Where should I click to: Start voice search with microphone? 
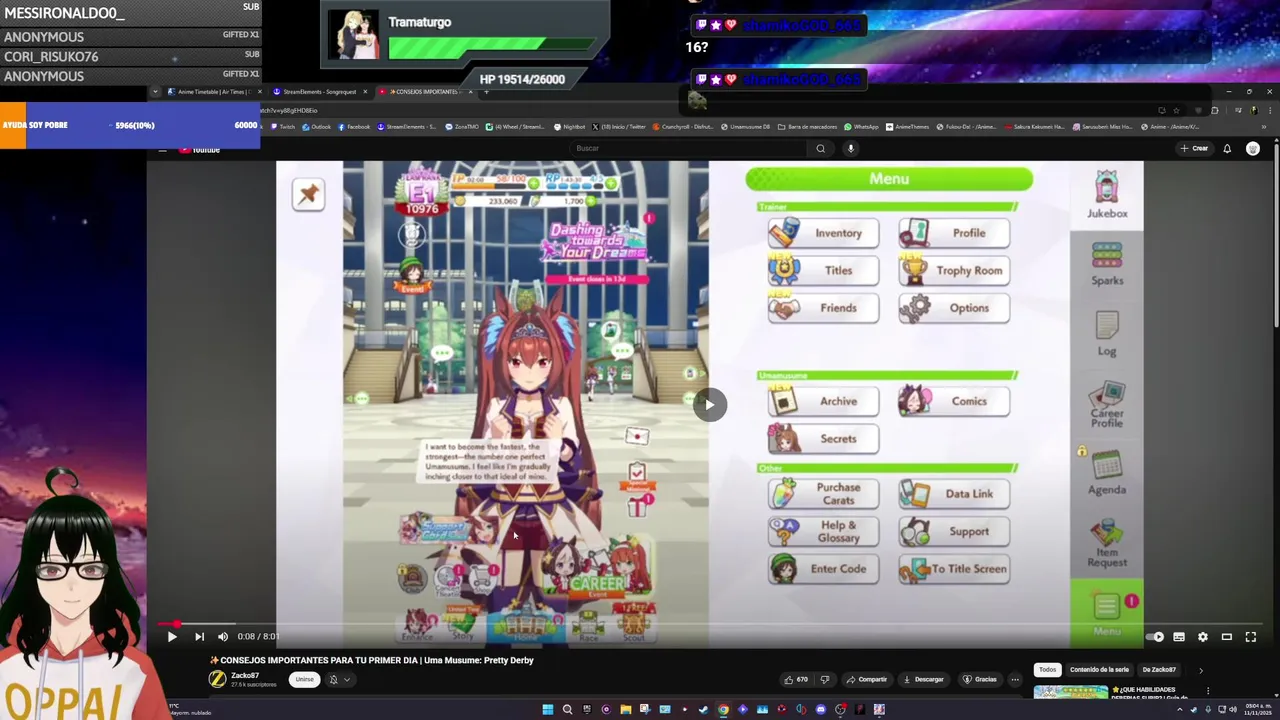(x=851, y=148)
